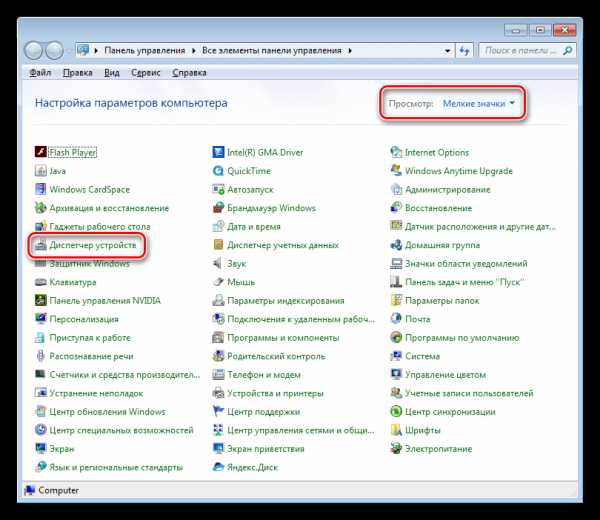Open Диспетчер учетных данных link
Viewport: 600px width, 520px height.
(283, 245)
